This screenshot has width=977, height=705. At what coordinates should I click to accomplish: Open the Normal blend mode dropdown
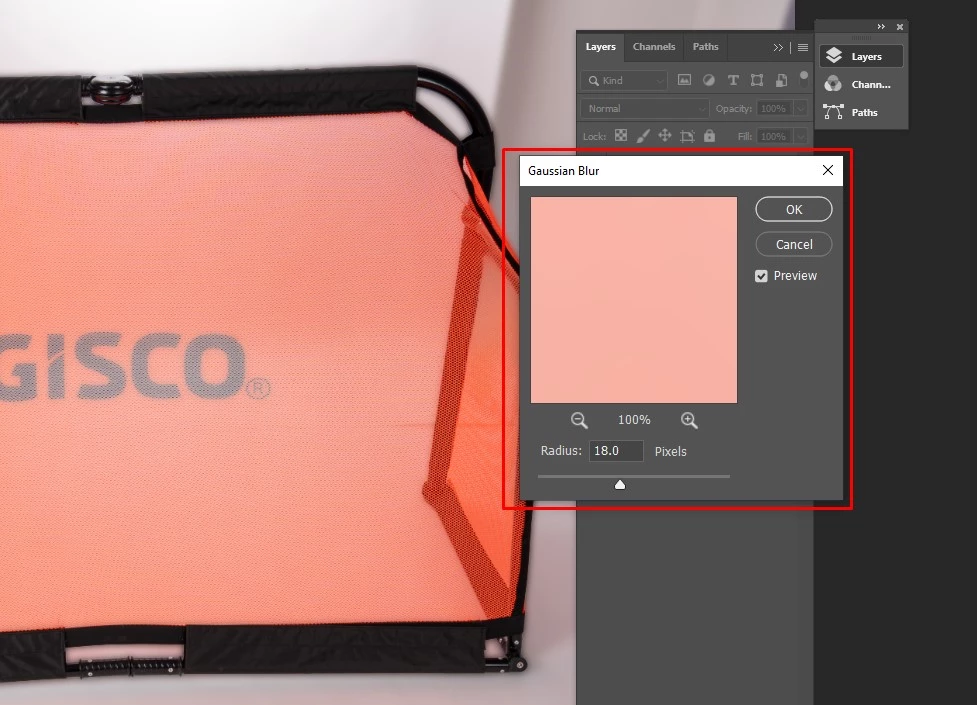coord(645,108)
